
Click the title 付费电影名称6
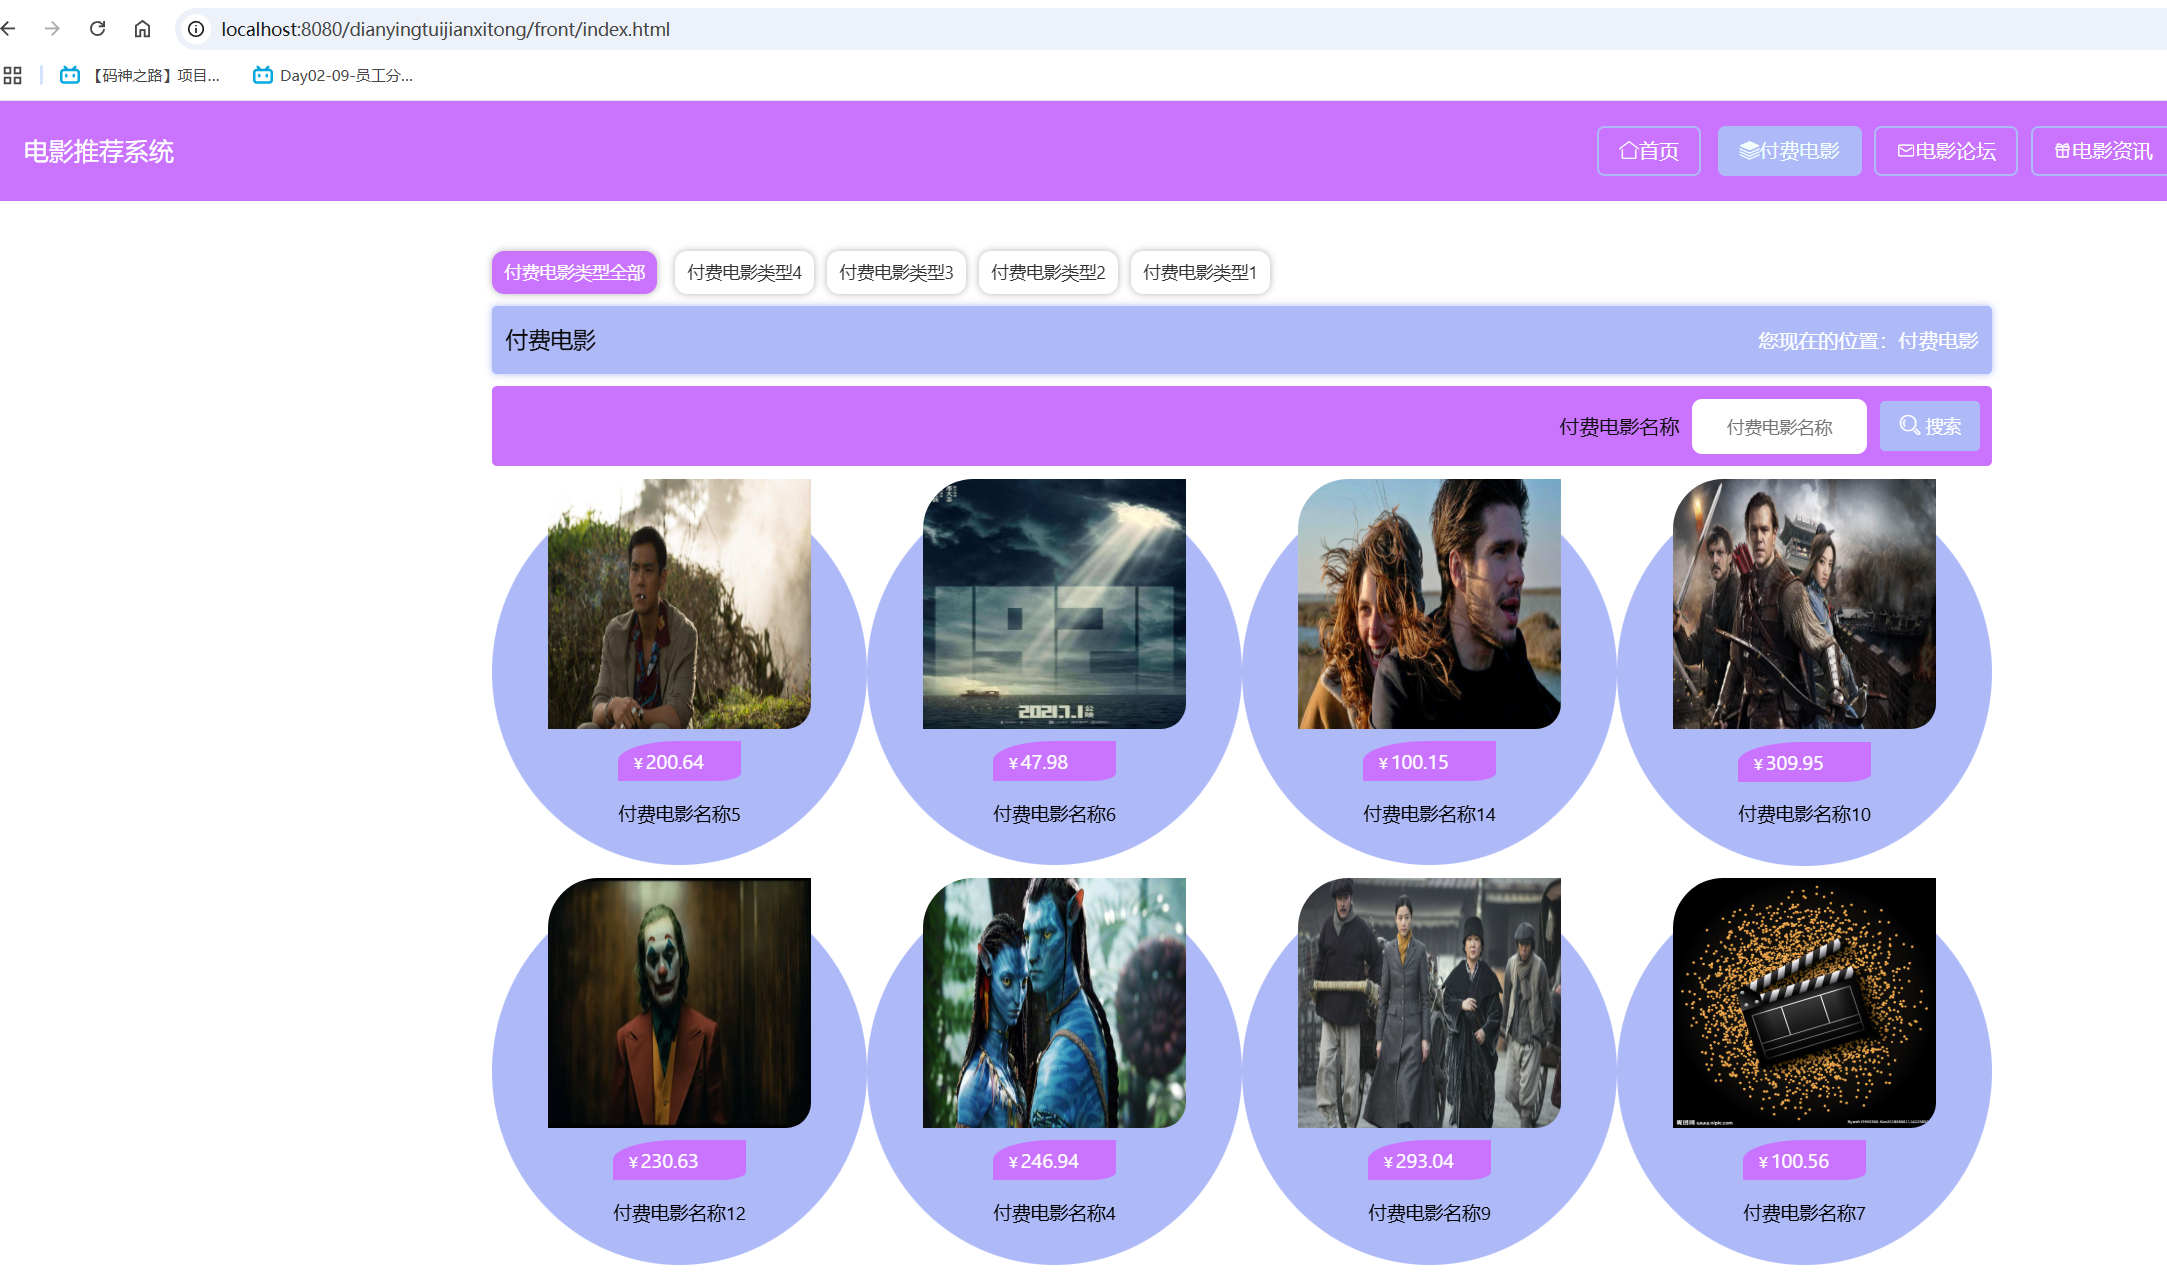(x=1054, y=814)
